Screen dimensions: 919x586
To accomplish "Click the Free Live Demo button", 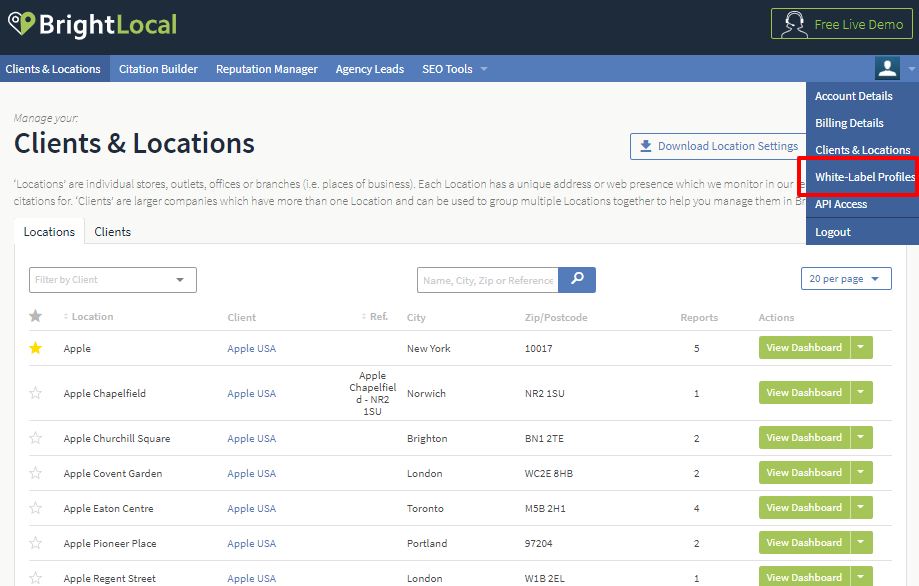I will [x=842, y=24].
